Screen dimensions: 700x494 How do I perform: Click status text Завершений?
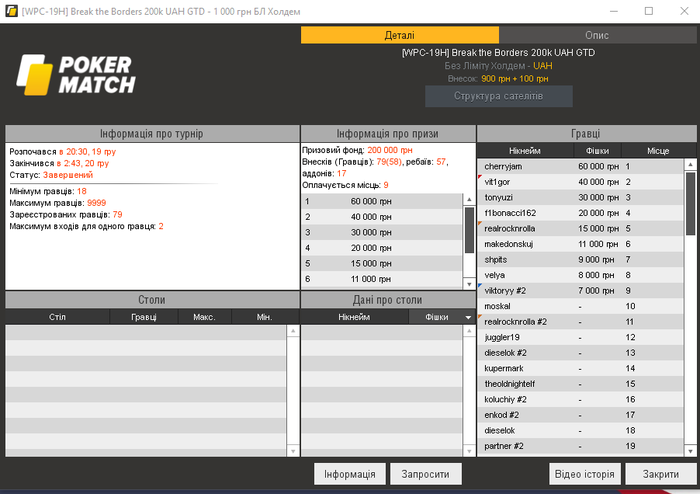[68, 175]
